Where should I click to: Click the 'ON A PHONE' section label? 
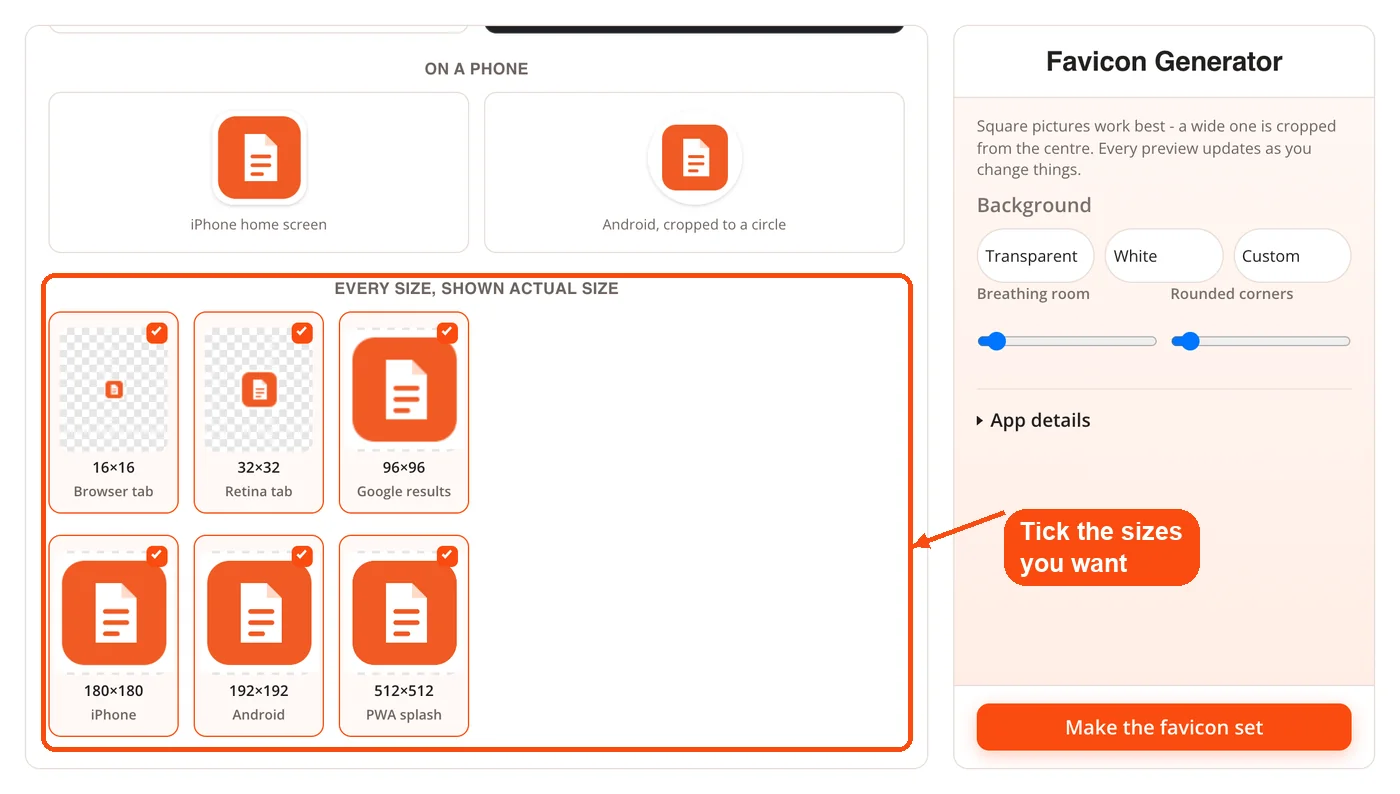476,69
